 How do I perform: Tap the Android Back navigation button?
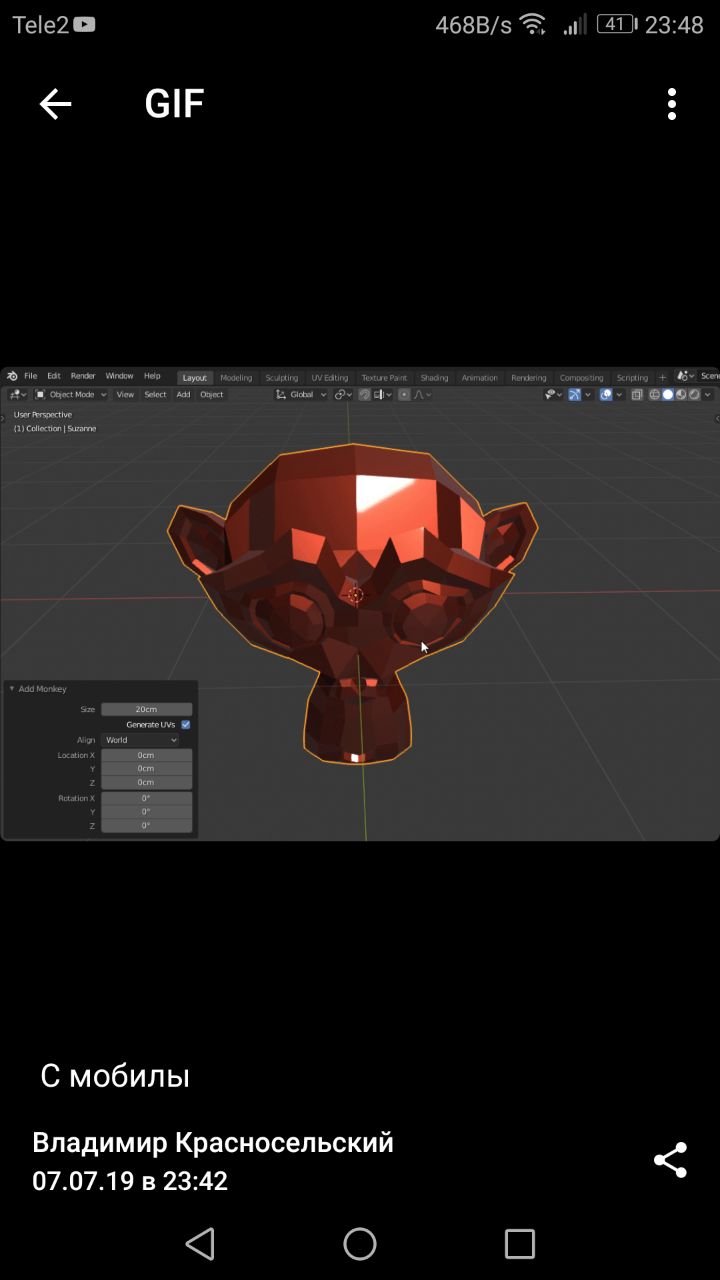(x=200, y=1244)
